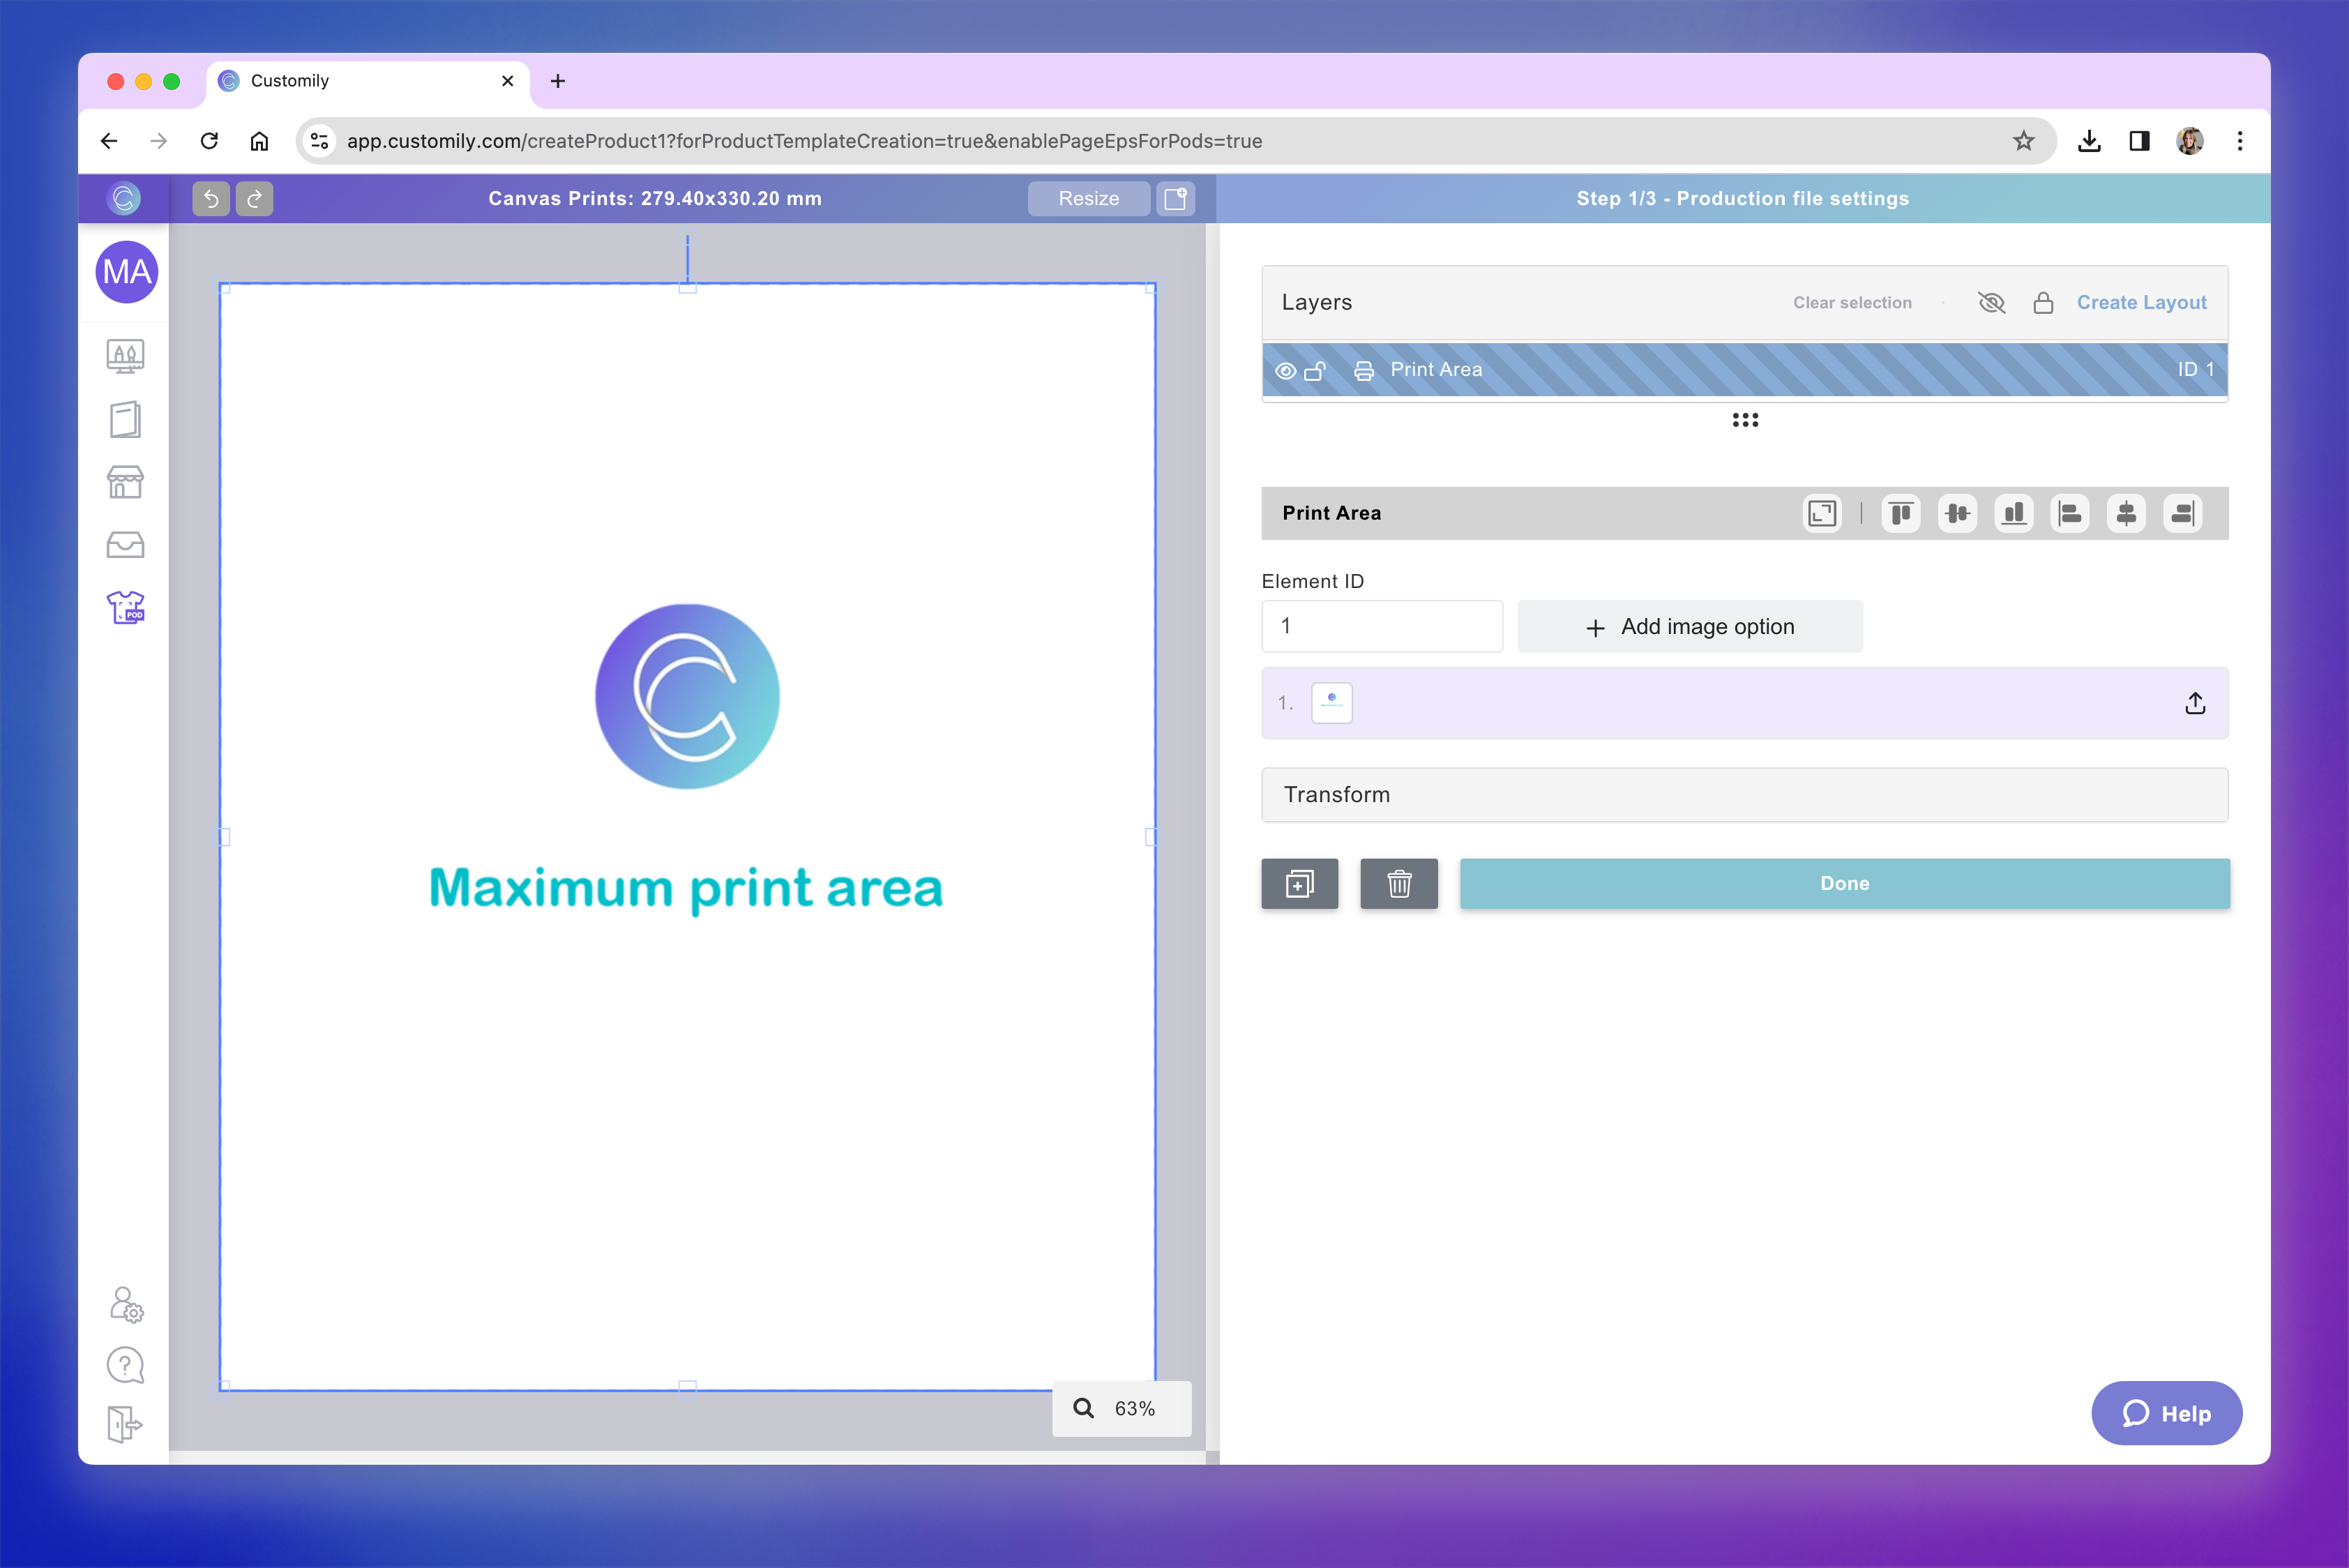The width and height of the screenshot is (2349, 1568).
Task: Click the inbox icon in the left sidebar
Action: coord(125,545)
